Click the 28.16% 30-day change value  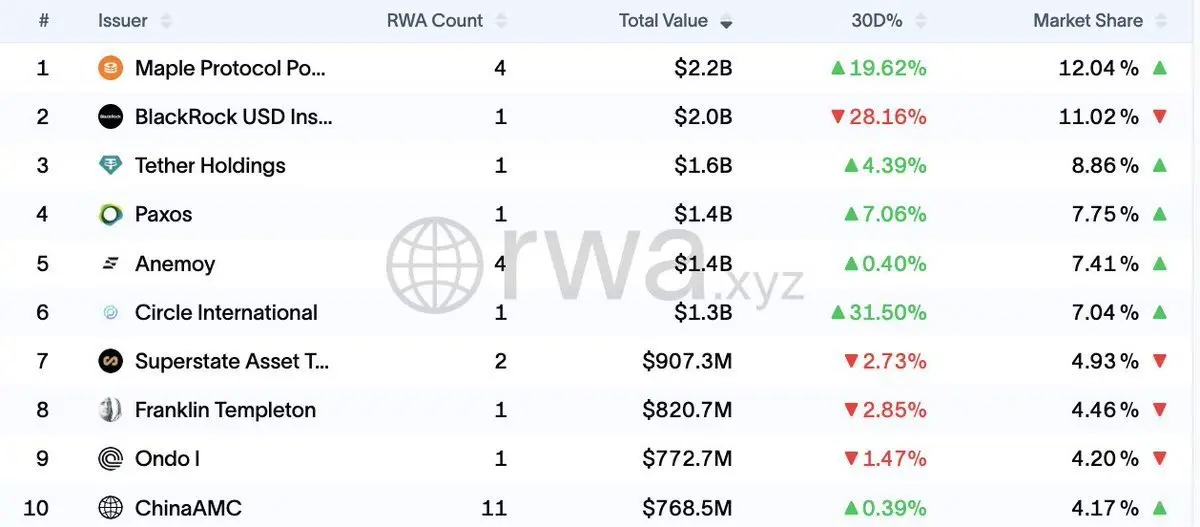(888, 117)
